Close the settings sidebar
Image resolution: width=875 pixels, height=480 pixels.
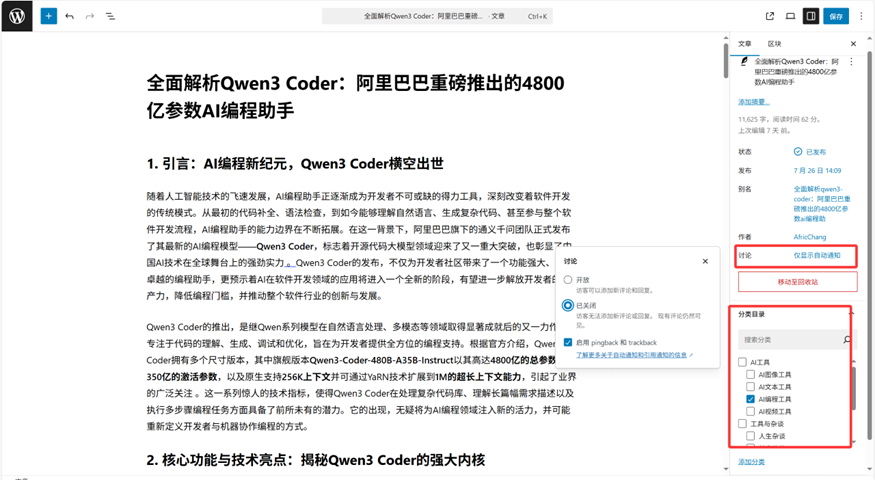[x=853, y=44]
